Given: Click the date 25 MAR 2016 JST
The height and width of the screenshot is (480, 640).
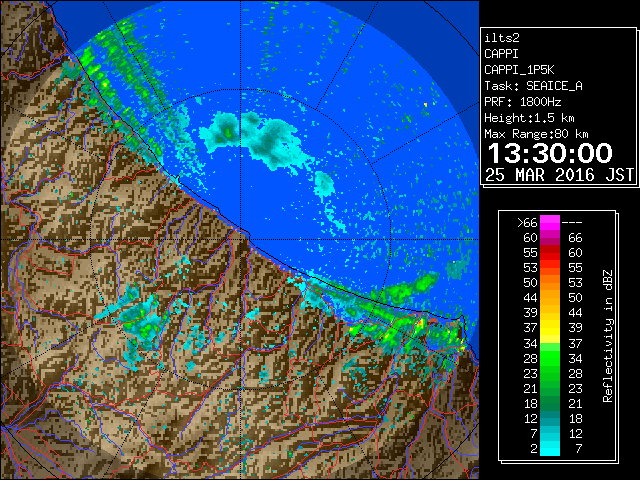Looking at the screenshot, I should point(559,175).
